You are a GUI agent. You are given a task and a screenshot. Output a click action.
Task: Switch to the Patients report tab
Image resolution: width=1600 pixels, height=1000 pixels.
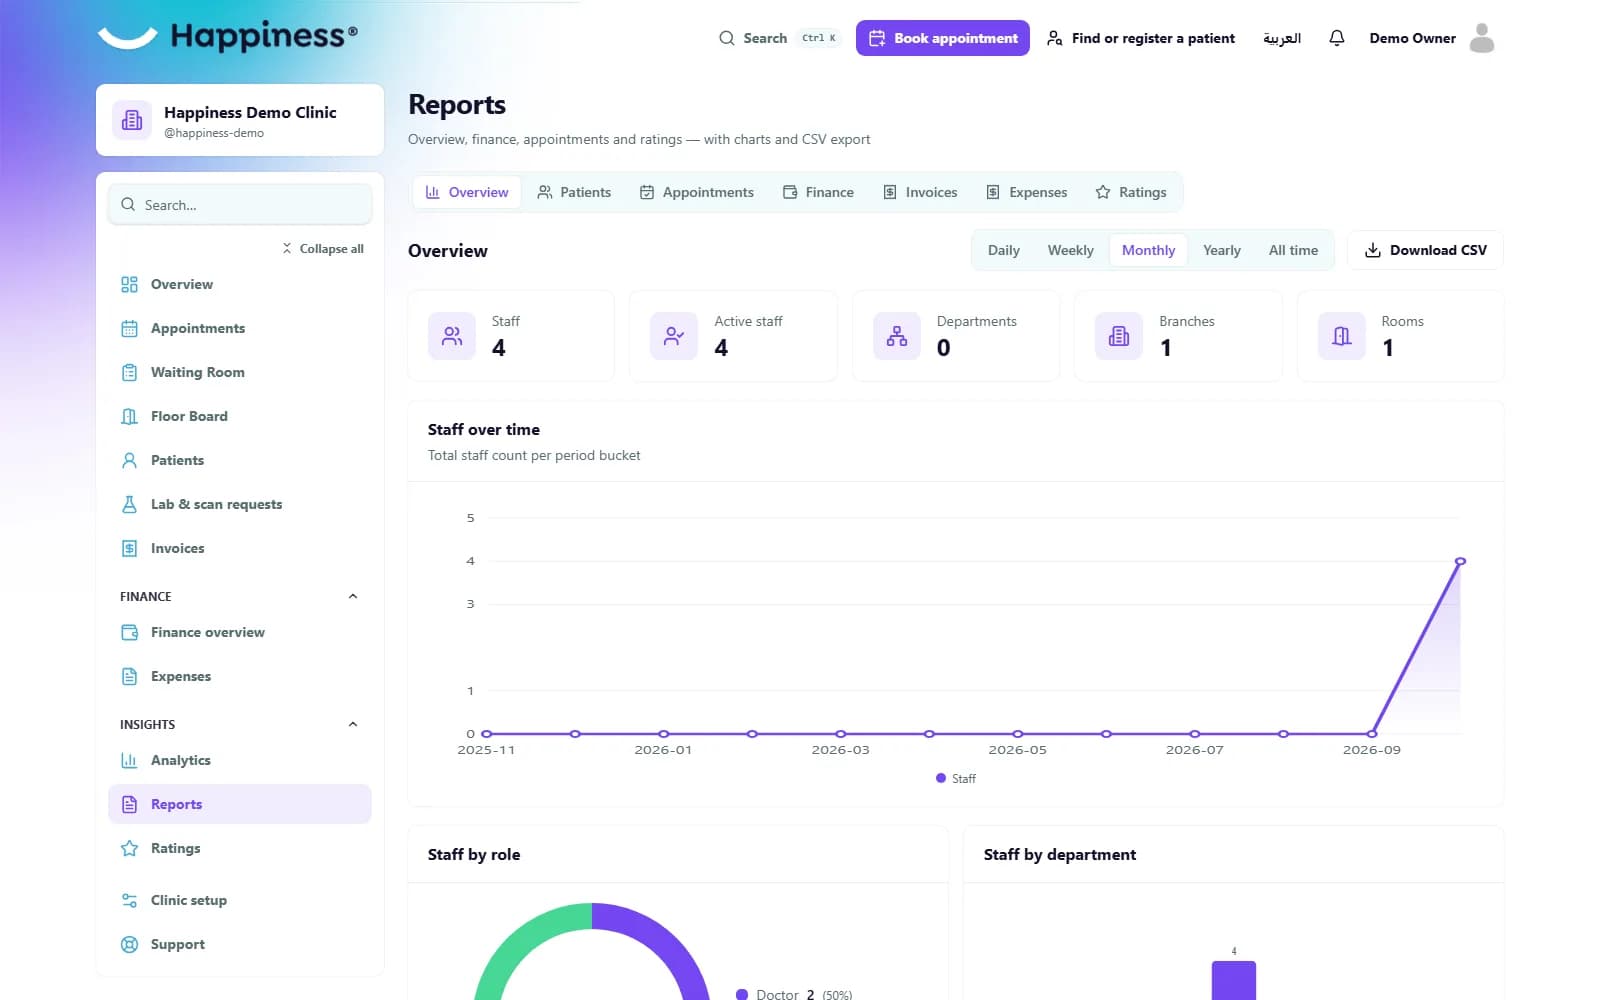pos(574,192)
